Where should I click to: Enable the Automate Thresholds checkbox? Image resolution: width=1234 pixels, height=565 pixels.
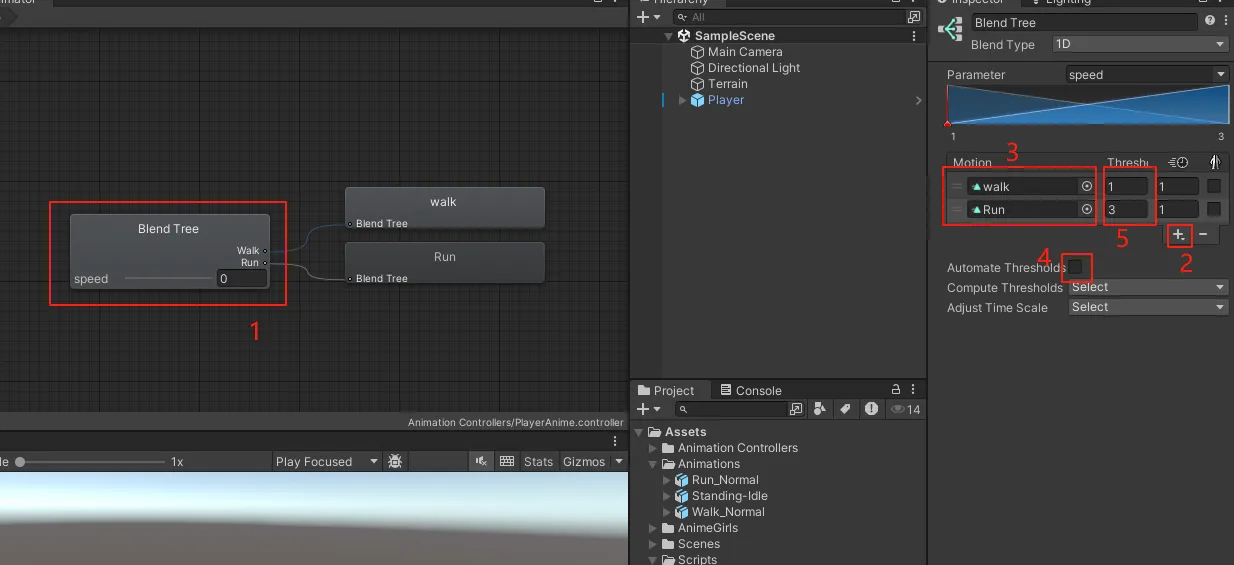pyautogui.click(x=1076, y=267)
